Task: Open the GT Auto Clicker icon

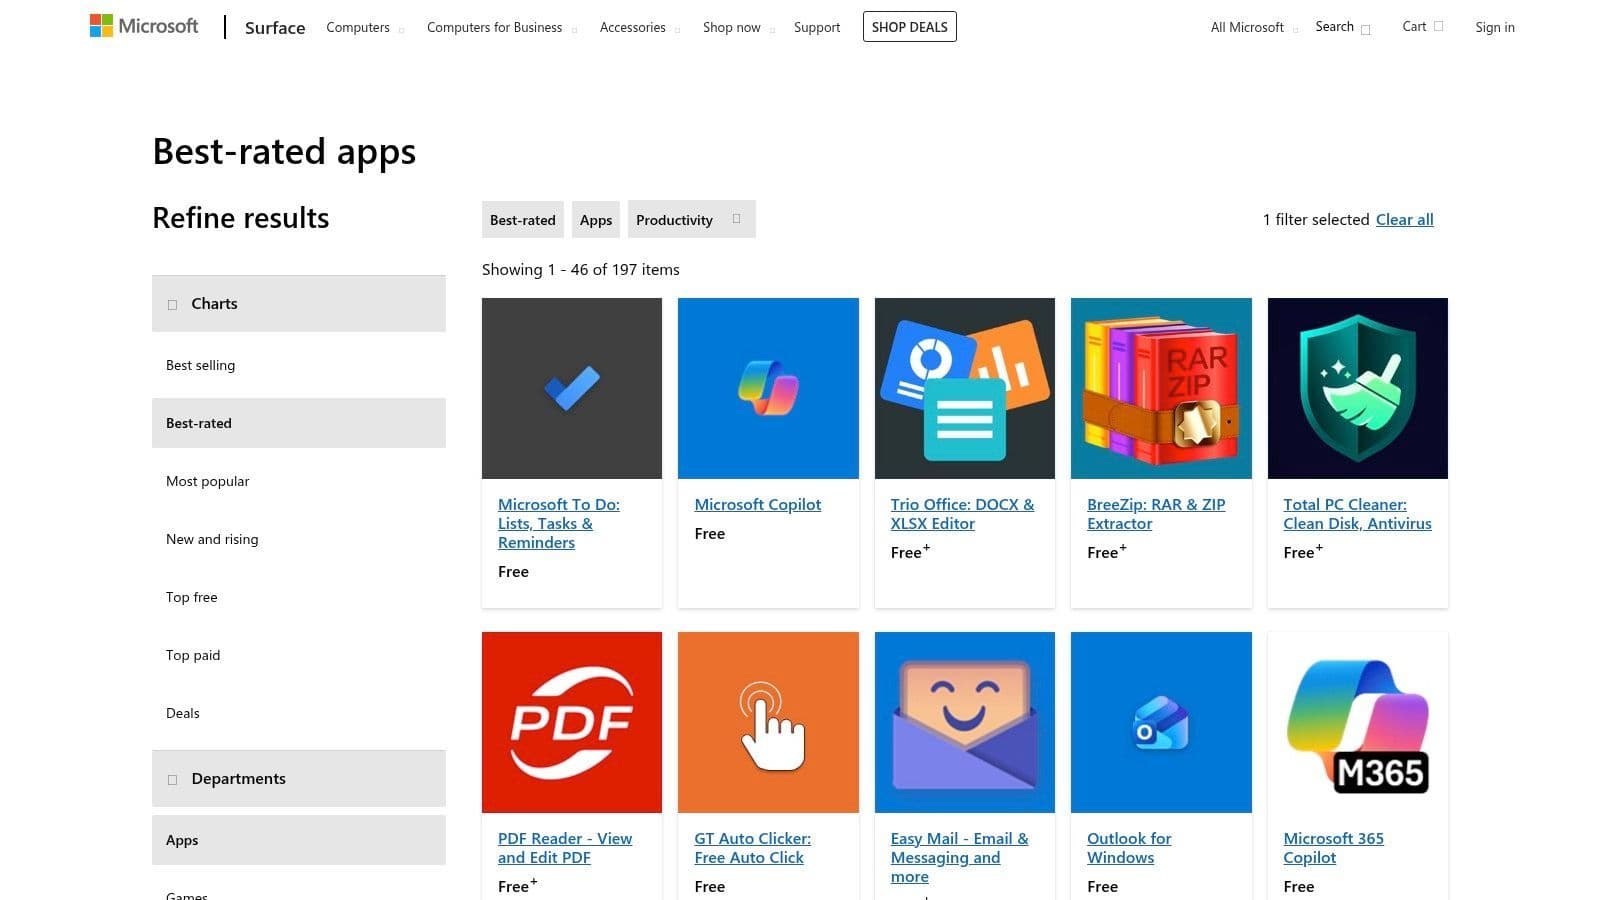Action: [768, 722]
